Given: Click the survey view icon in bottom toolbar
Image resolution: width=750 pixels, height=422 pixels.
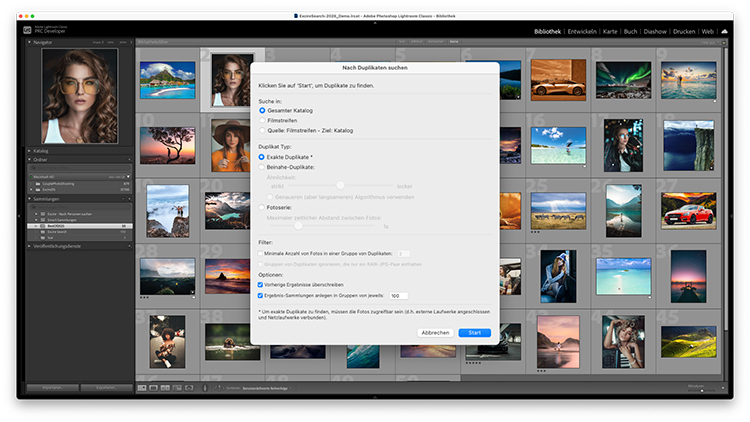Looking at the screenshot, I should [177, 387].
